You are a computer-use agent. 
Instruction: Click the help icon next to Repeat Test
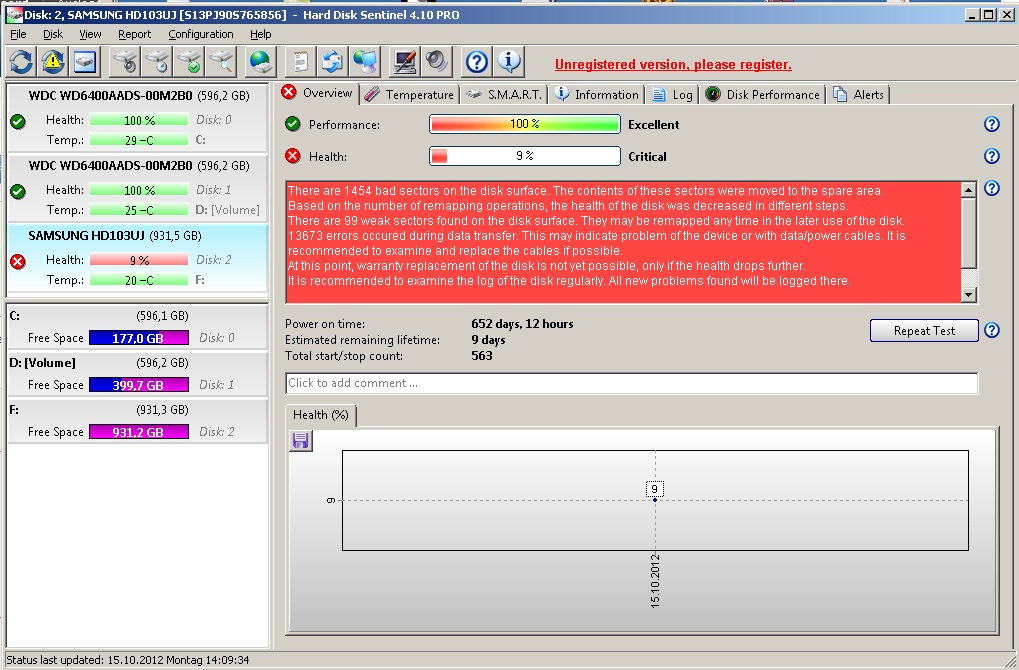991,330
